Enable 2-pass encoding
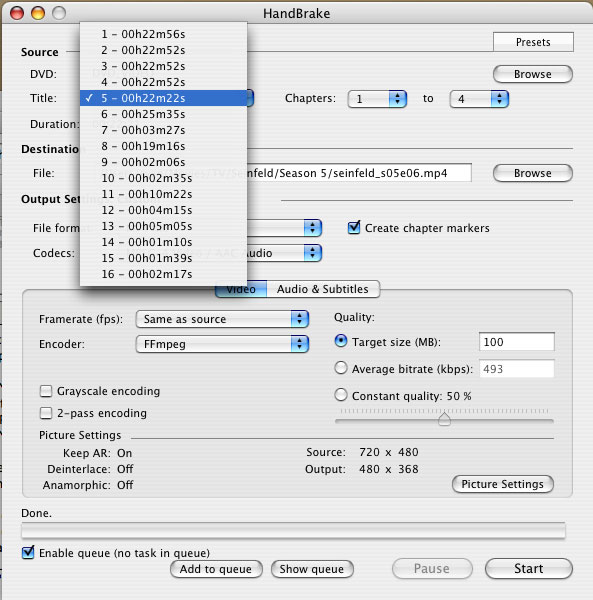Screen dimensions: 593x600 tap(46, 413)
